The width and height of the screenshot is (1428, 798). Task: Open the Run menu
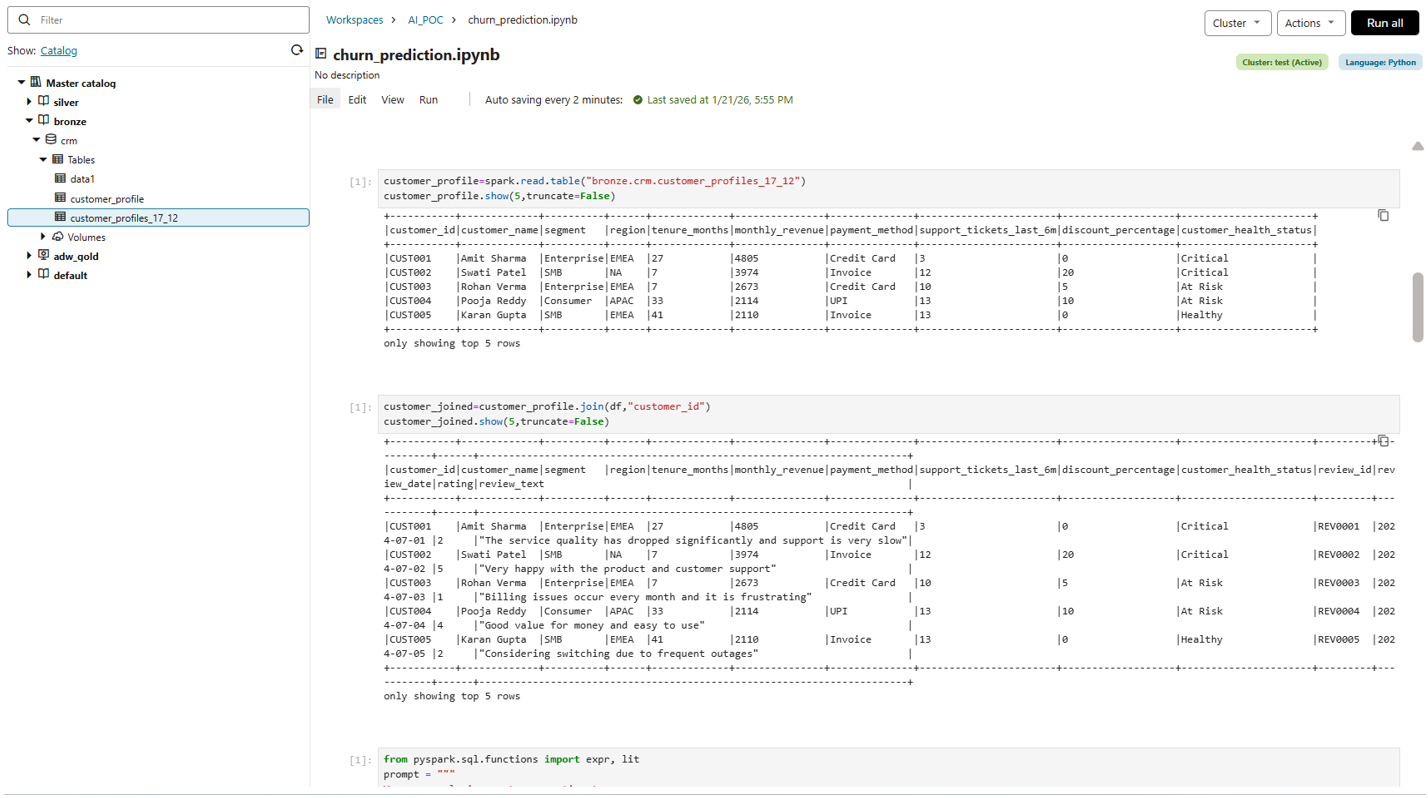[x=428, y=100]
